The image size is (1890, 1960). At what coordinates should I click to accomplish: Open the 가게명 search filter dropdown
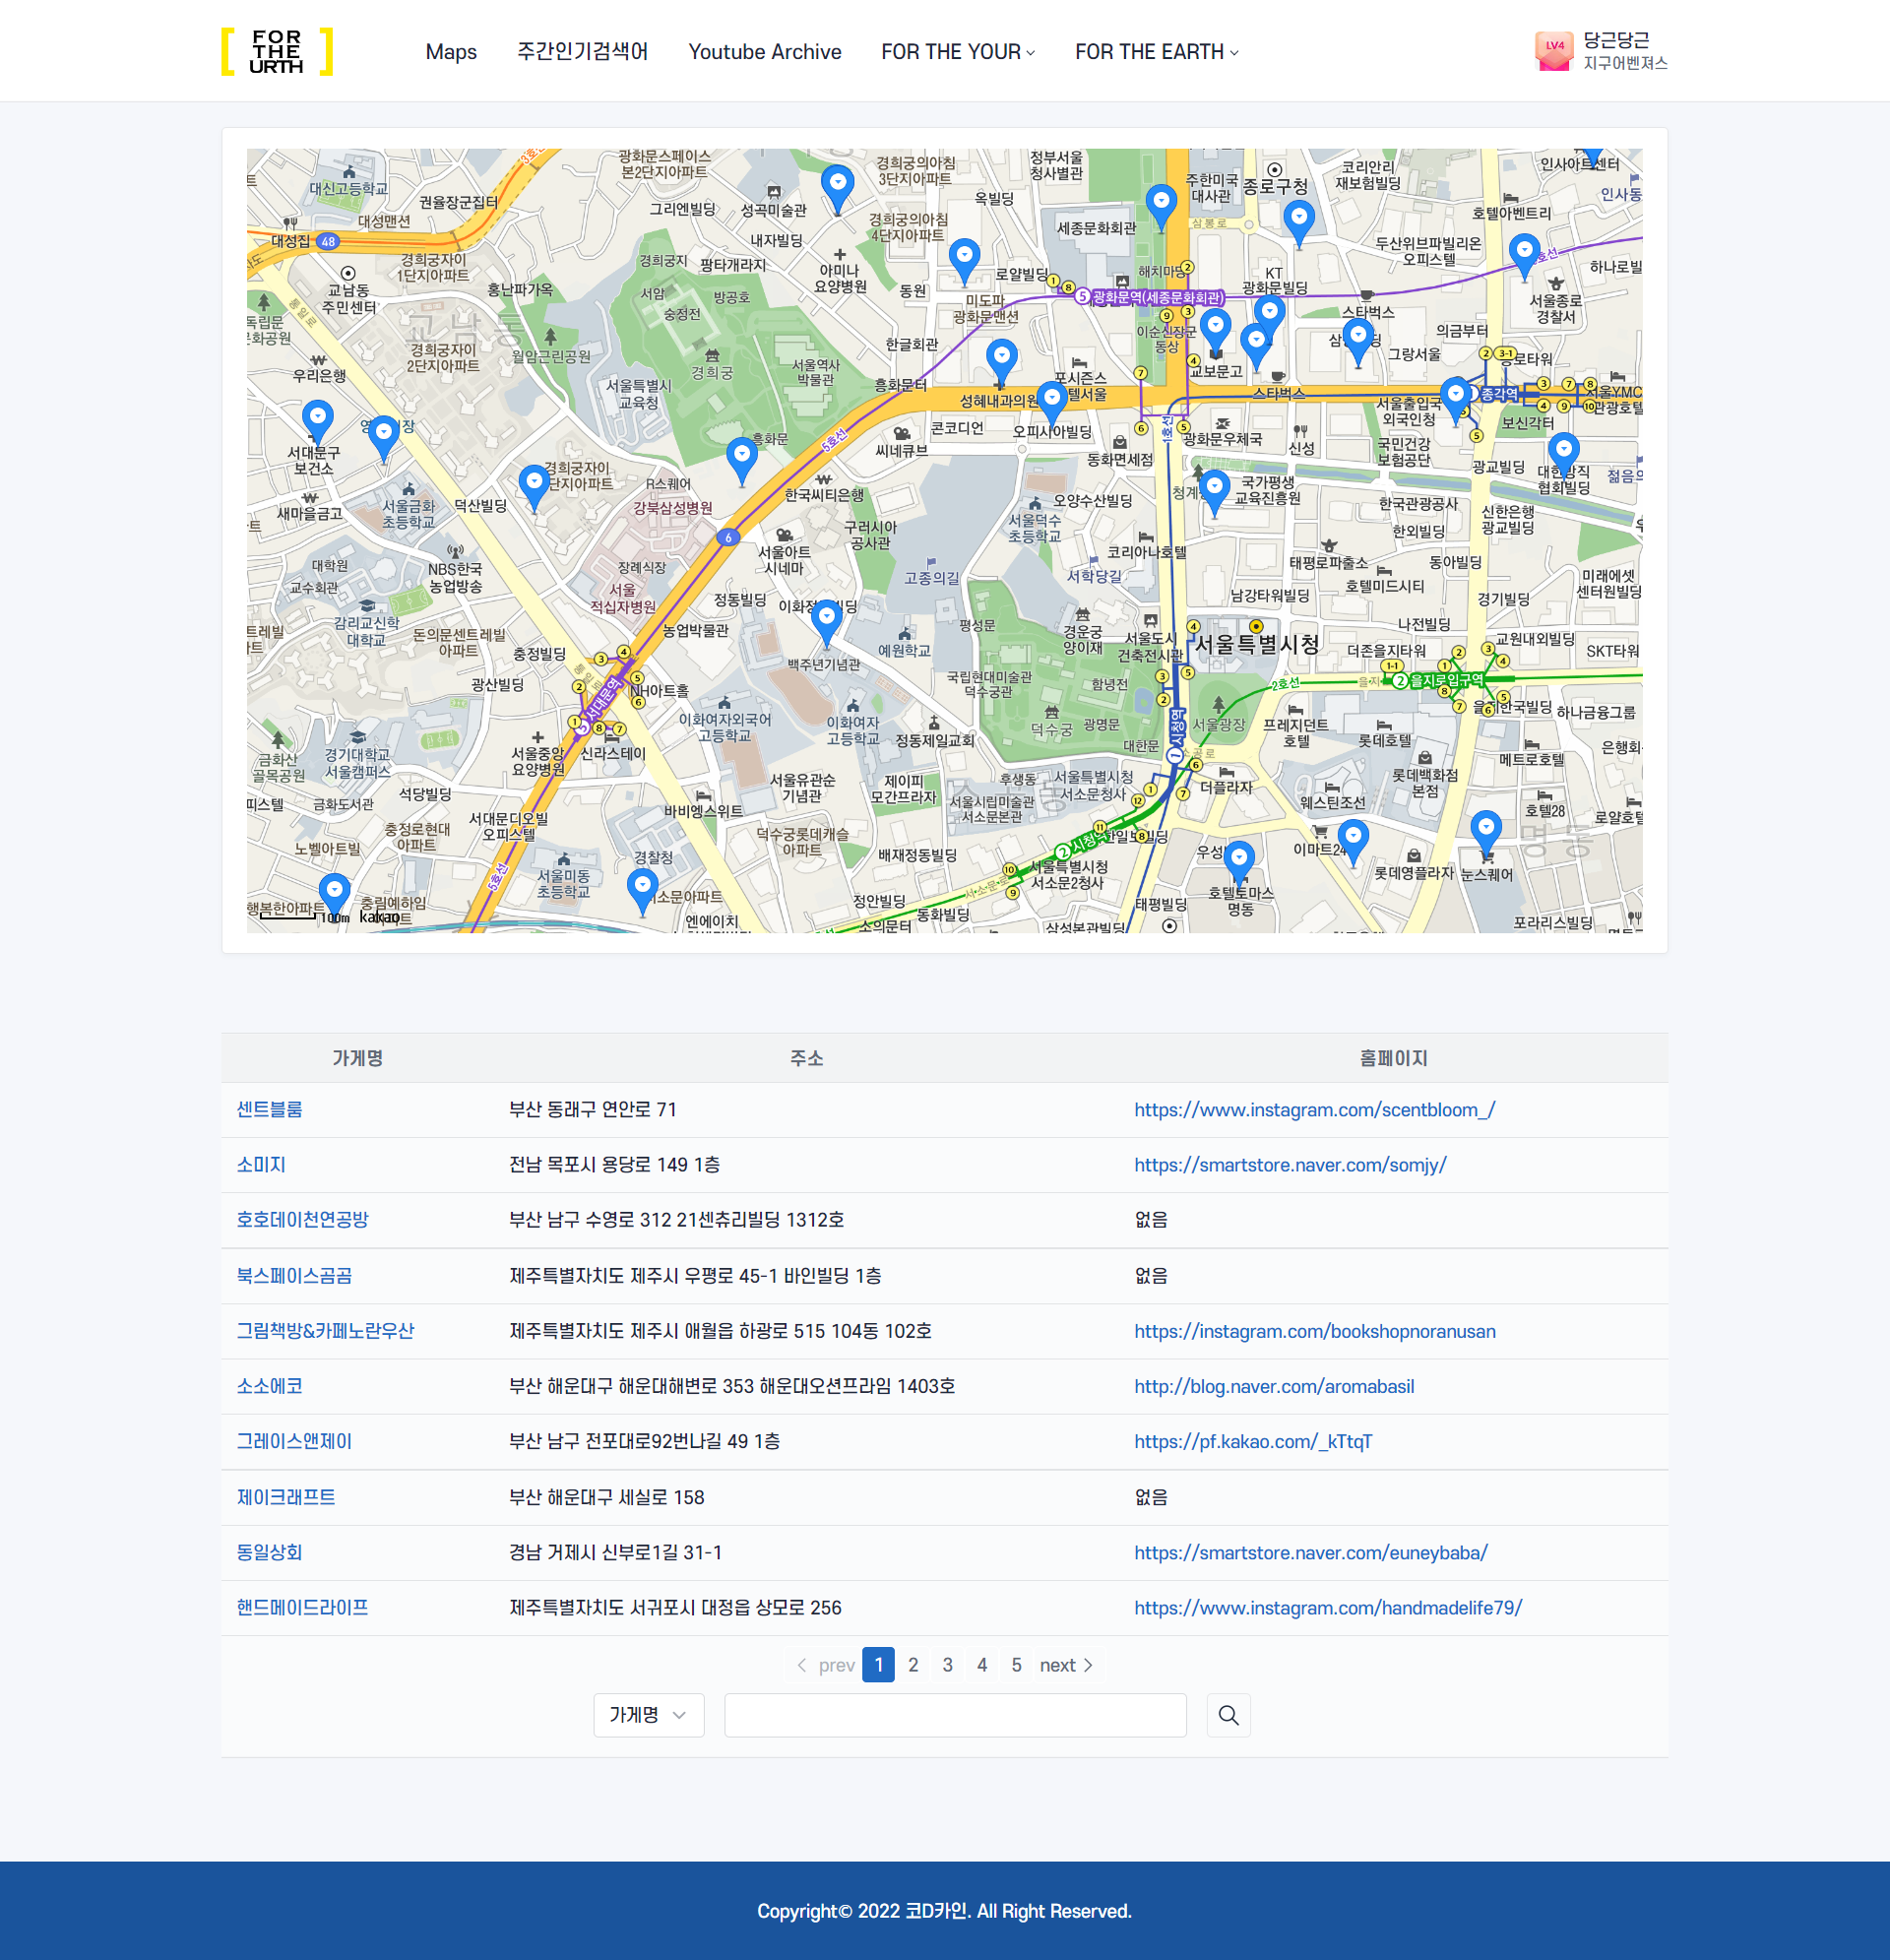[648, 1715]
